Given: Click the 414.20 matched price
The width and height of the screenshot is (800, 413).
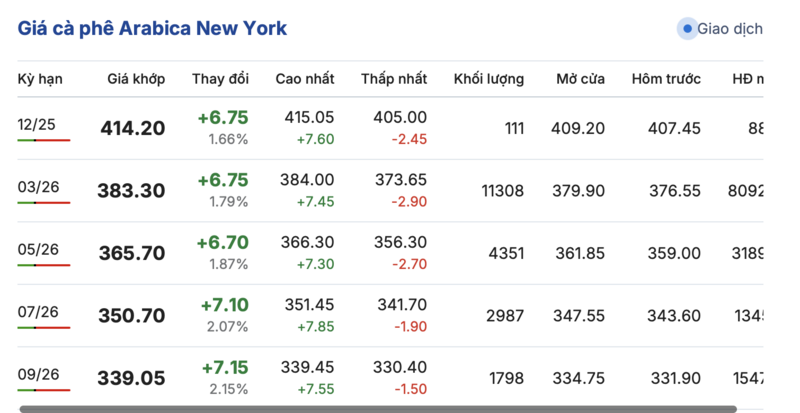Looking at the screenshot, I should tap(133, 129).
